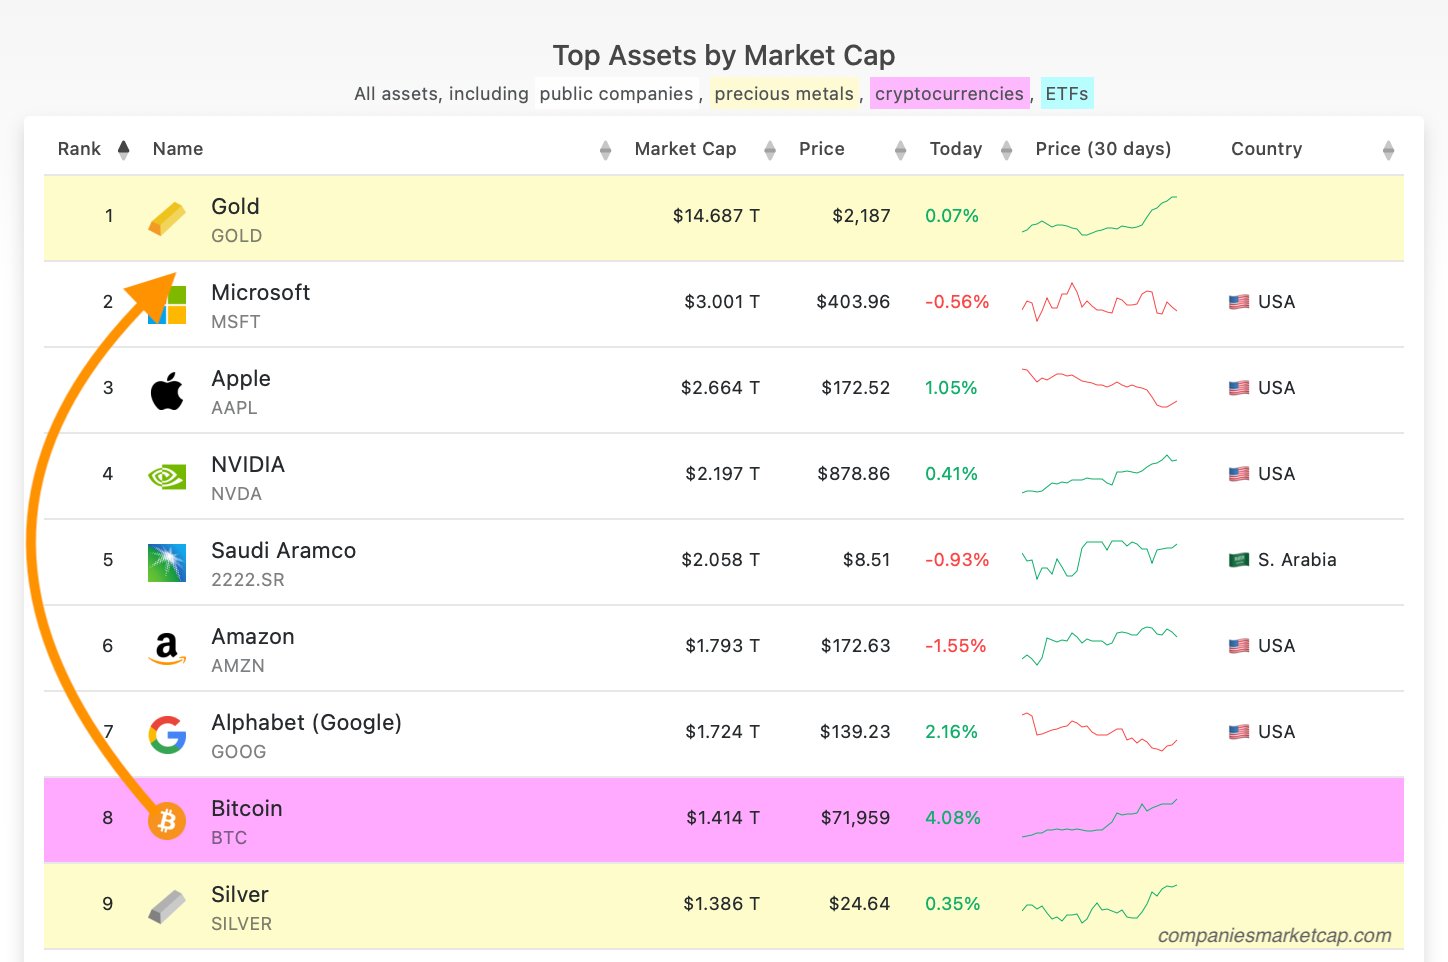Click the Amazon logo icon
1448x962 pixels.
point(167,649)
